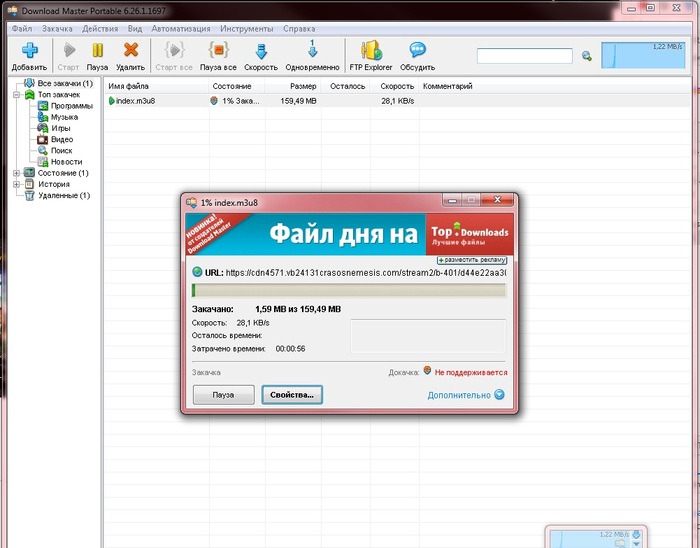Viewport: 700px width, 548px height.
Task: Click the download progress bar in the dialog
Action: (349, 291)
